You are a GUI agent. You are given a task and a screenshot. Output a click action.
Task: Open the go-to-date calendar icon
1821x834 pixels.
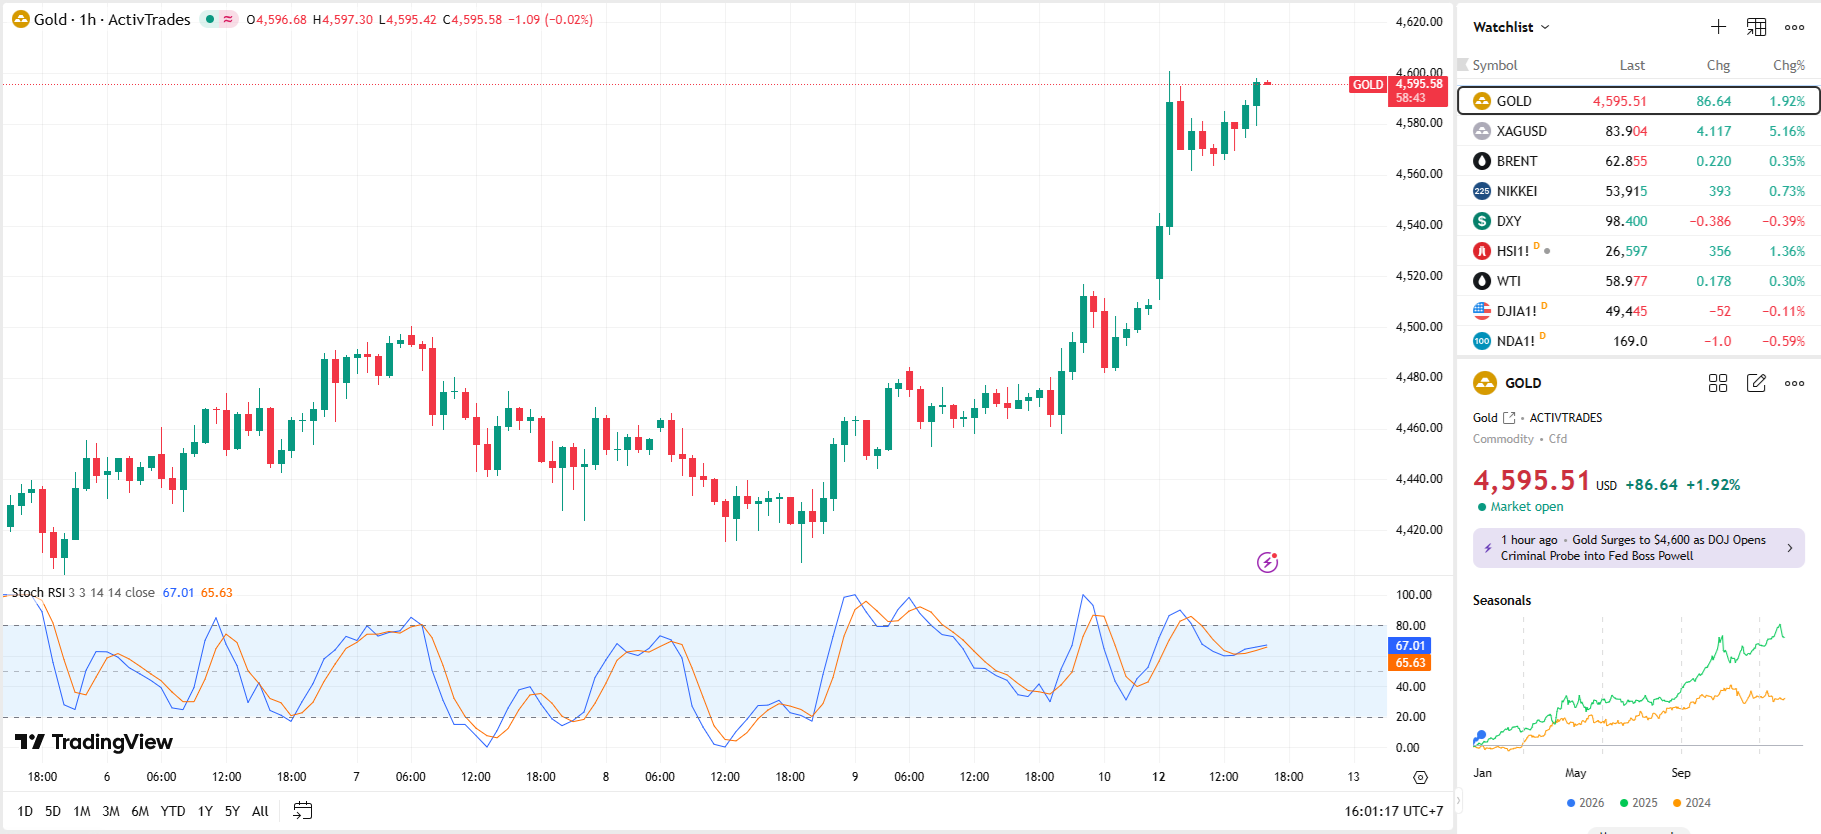tap(302, 811)
